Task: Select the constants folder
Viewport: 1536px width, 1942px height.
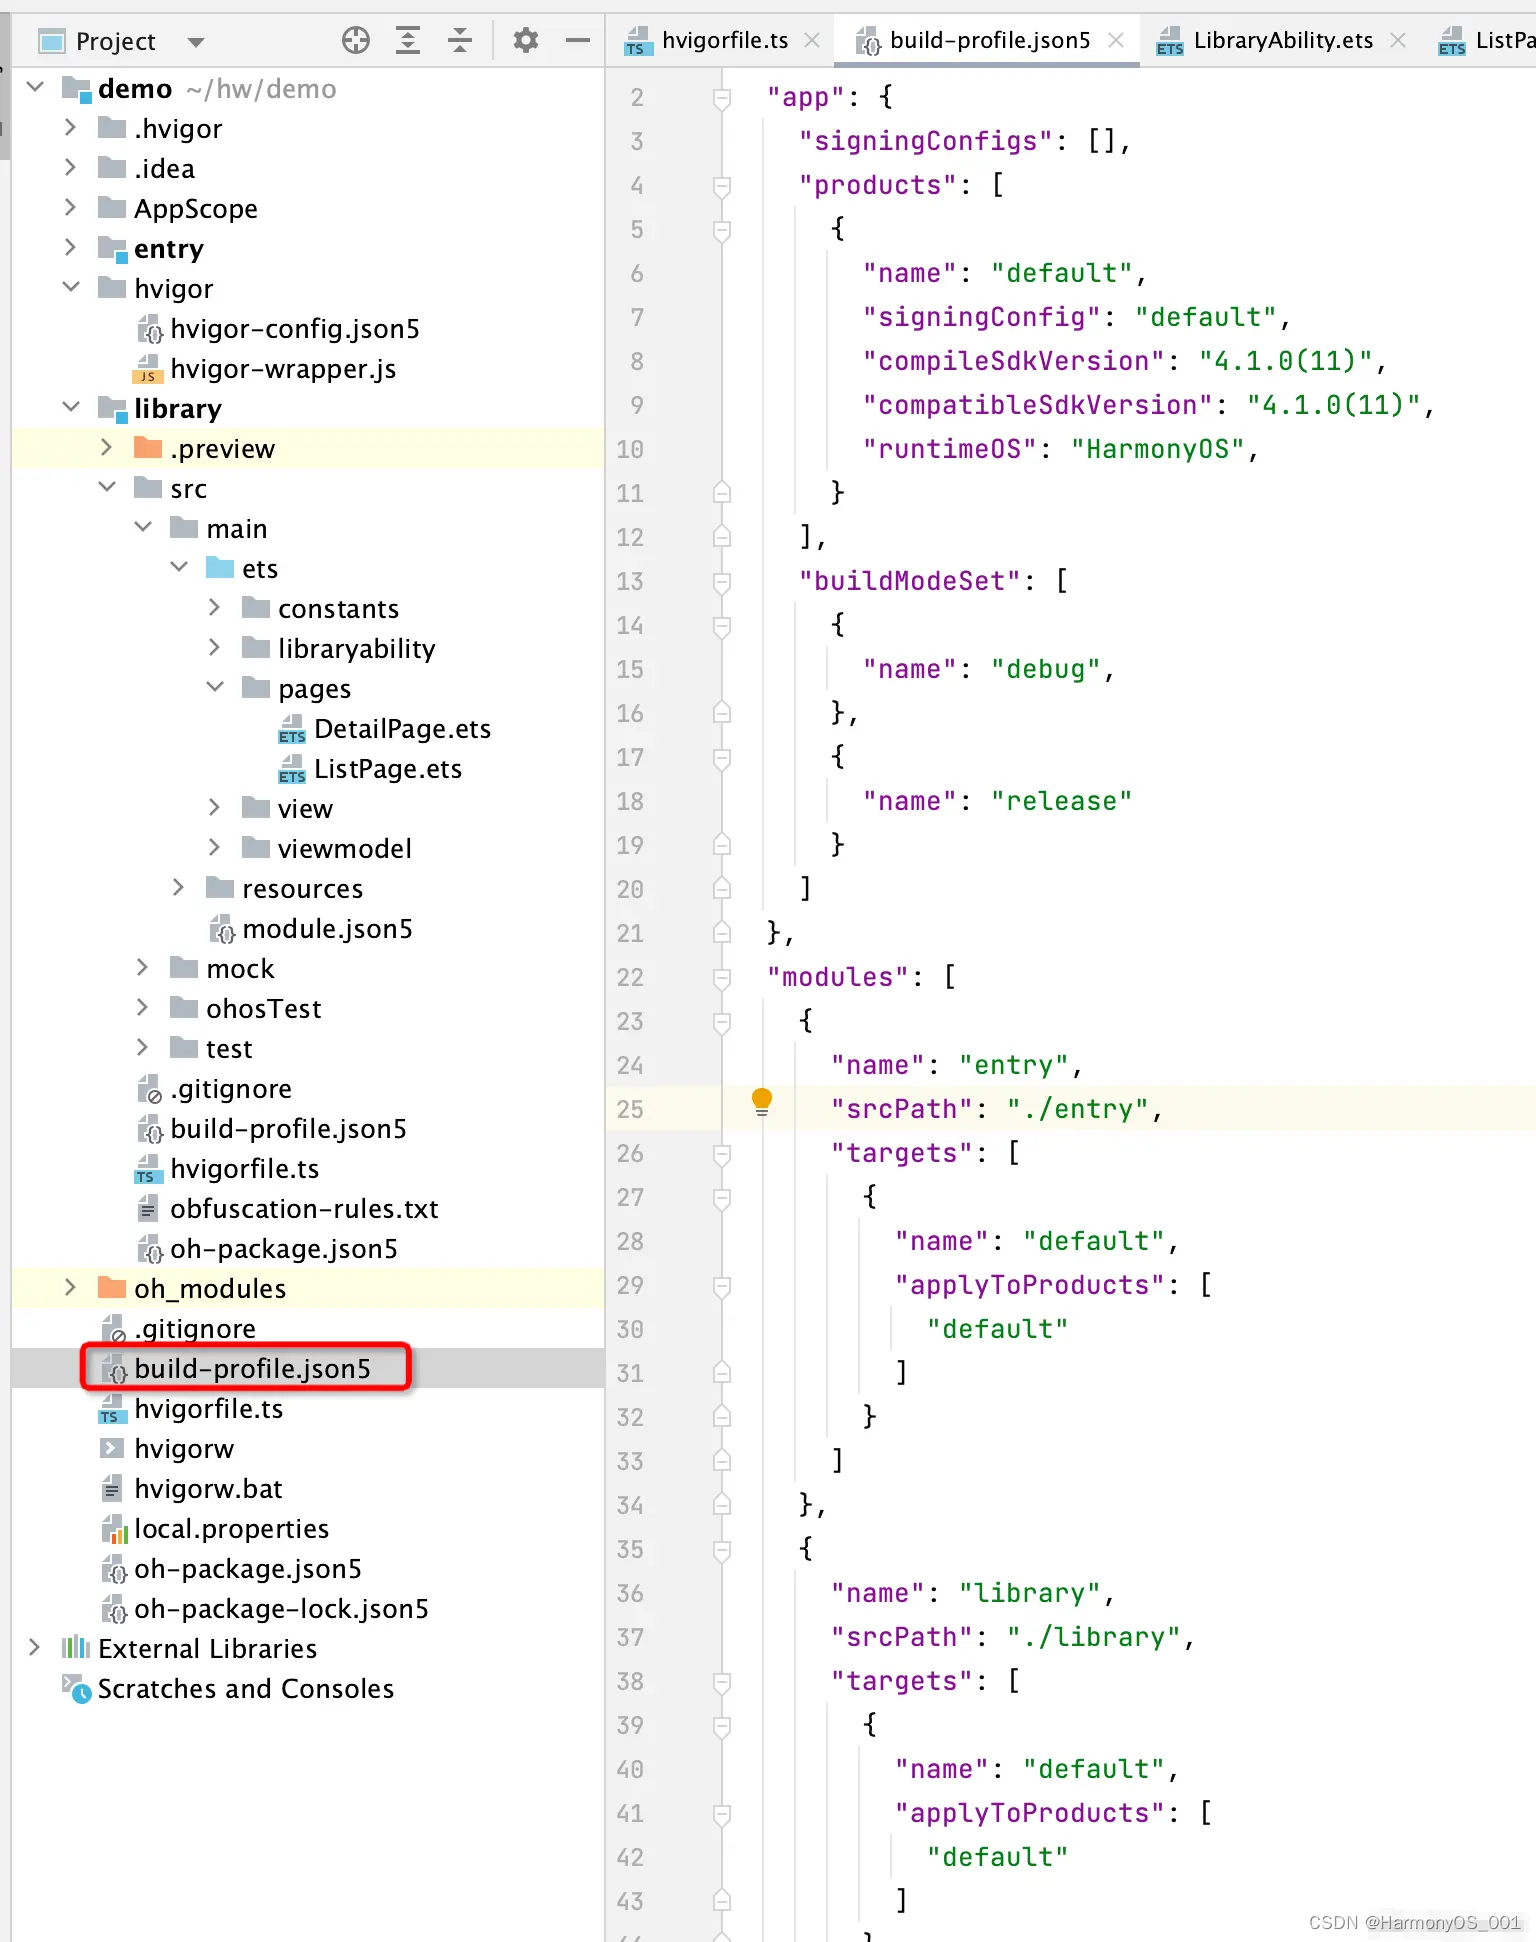Action: pyautogui.click(x=338, y=609)
